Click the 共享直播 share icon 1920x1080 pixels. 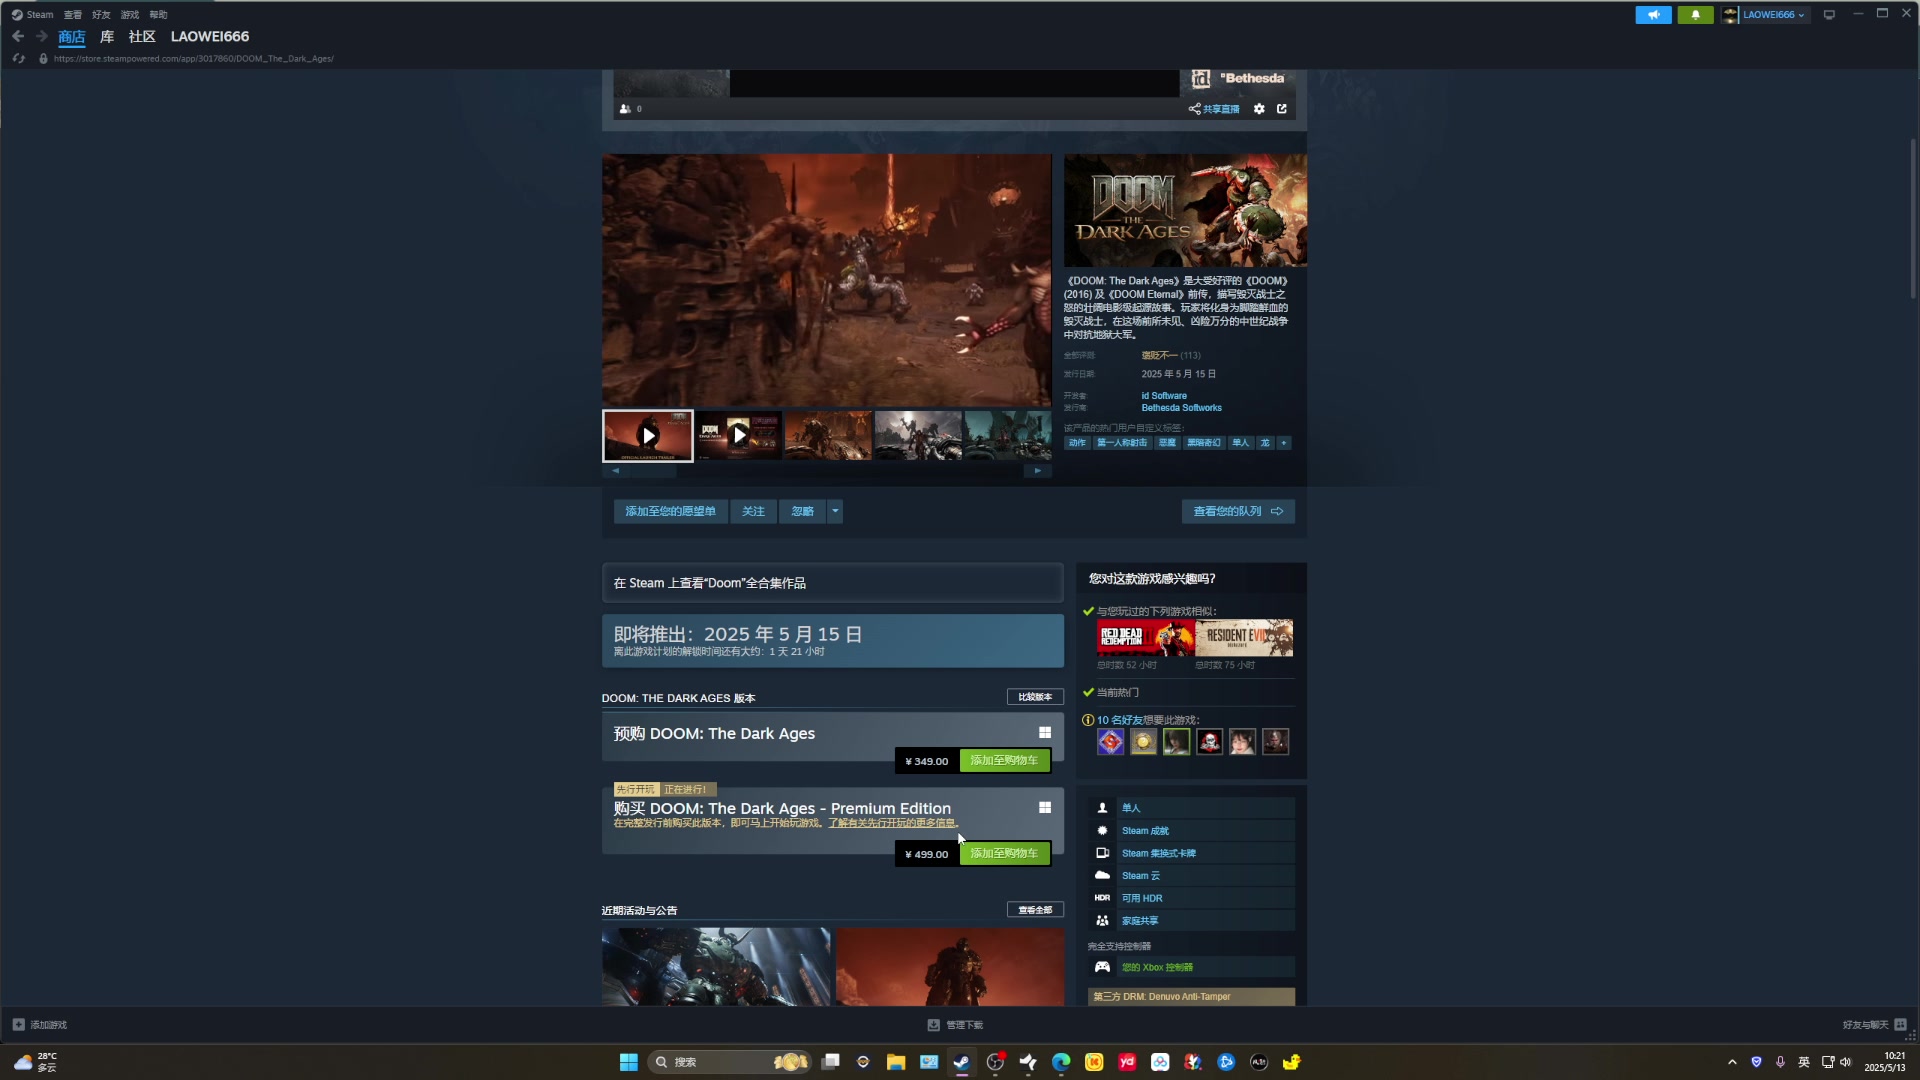(x=1214, y=109)
